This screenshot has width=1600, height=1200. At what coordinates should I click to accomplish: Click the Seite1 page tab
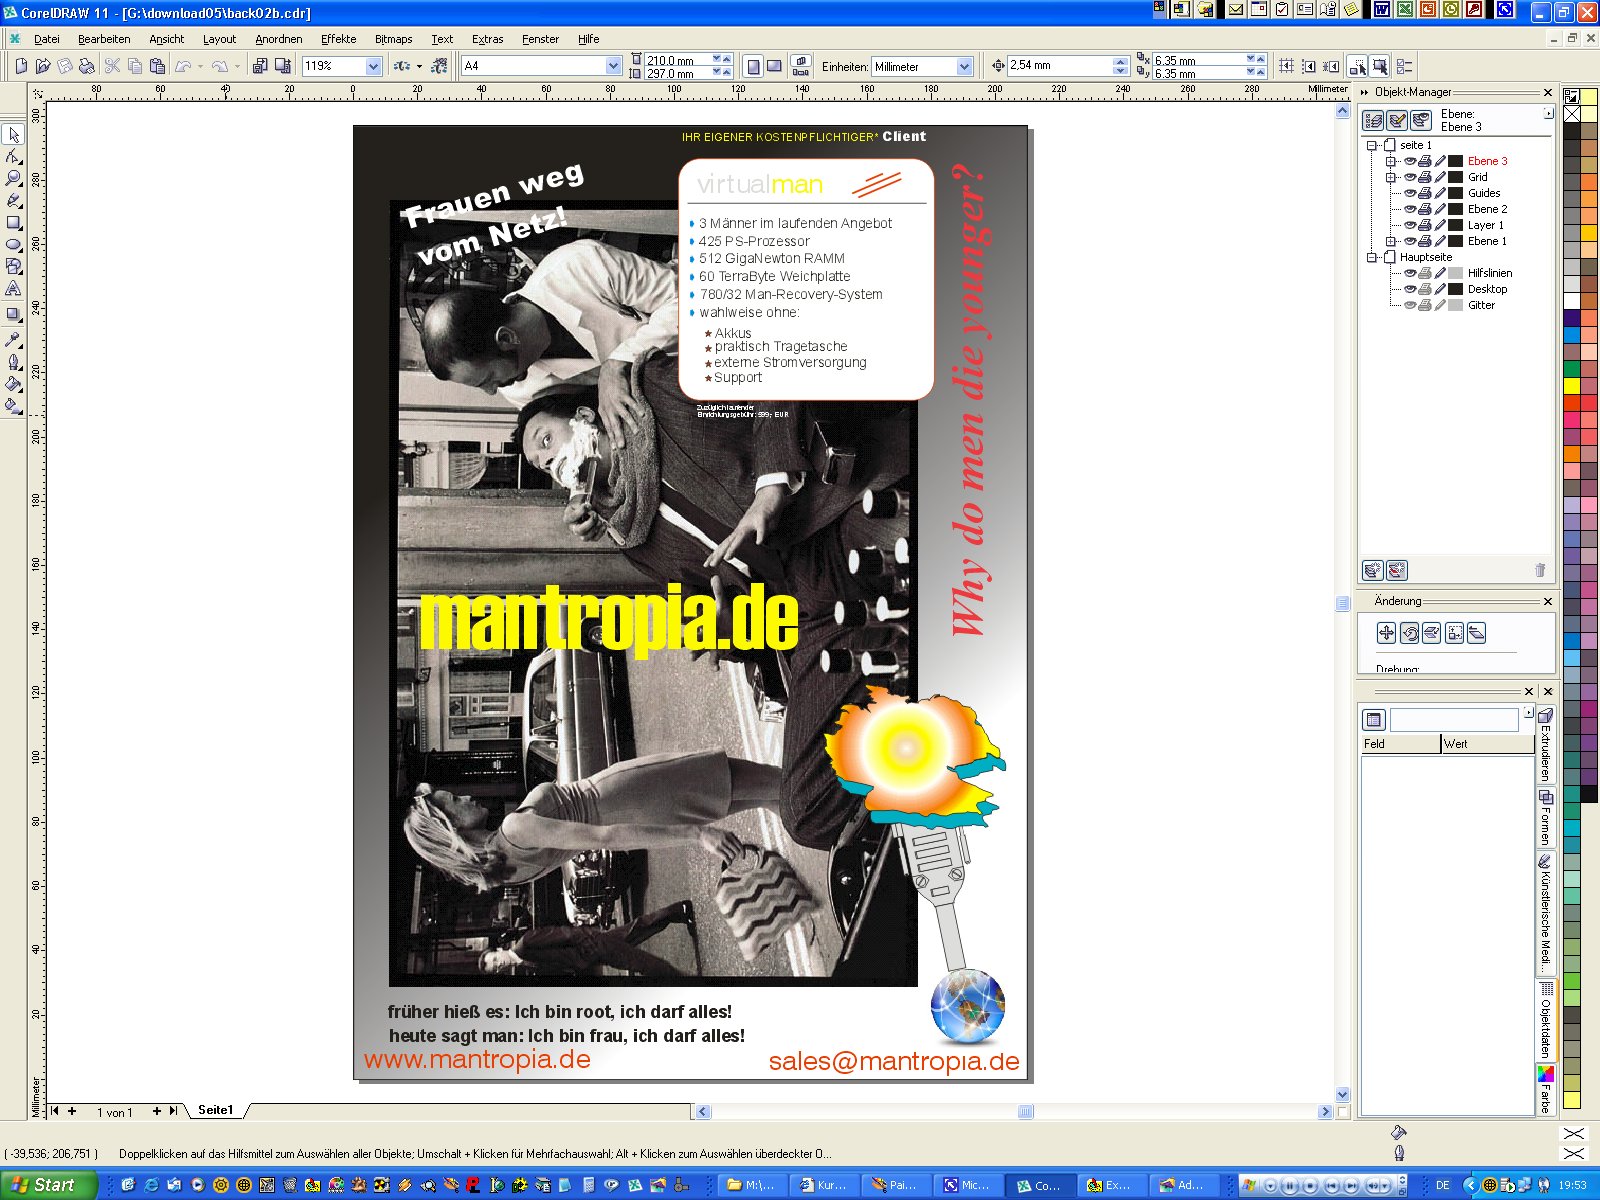[x=215, y=1110]
